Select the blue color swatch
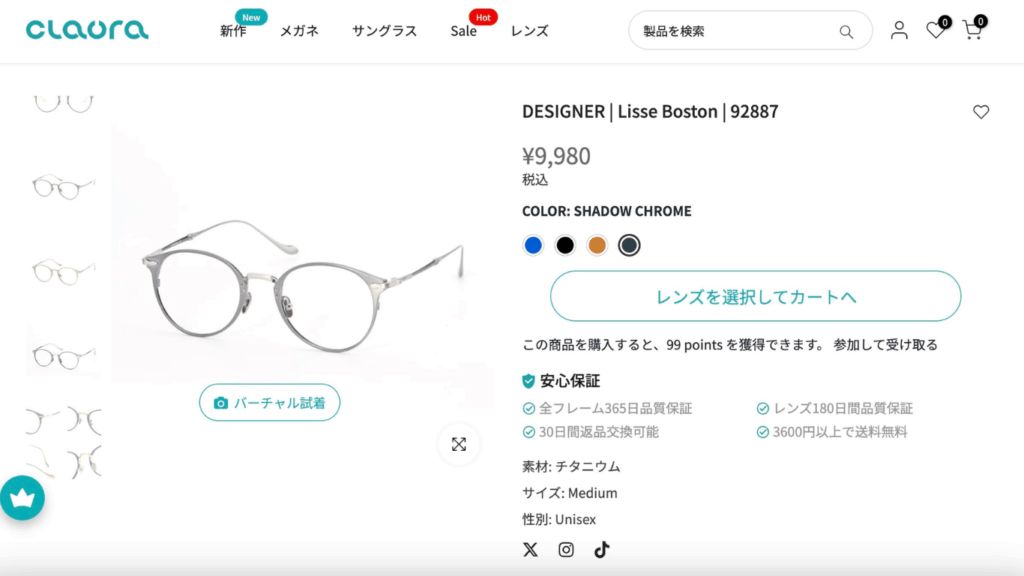Viewport: 1024px width, 576px height. click(x=533, y=245)
